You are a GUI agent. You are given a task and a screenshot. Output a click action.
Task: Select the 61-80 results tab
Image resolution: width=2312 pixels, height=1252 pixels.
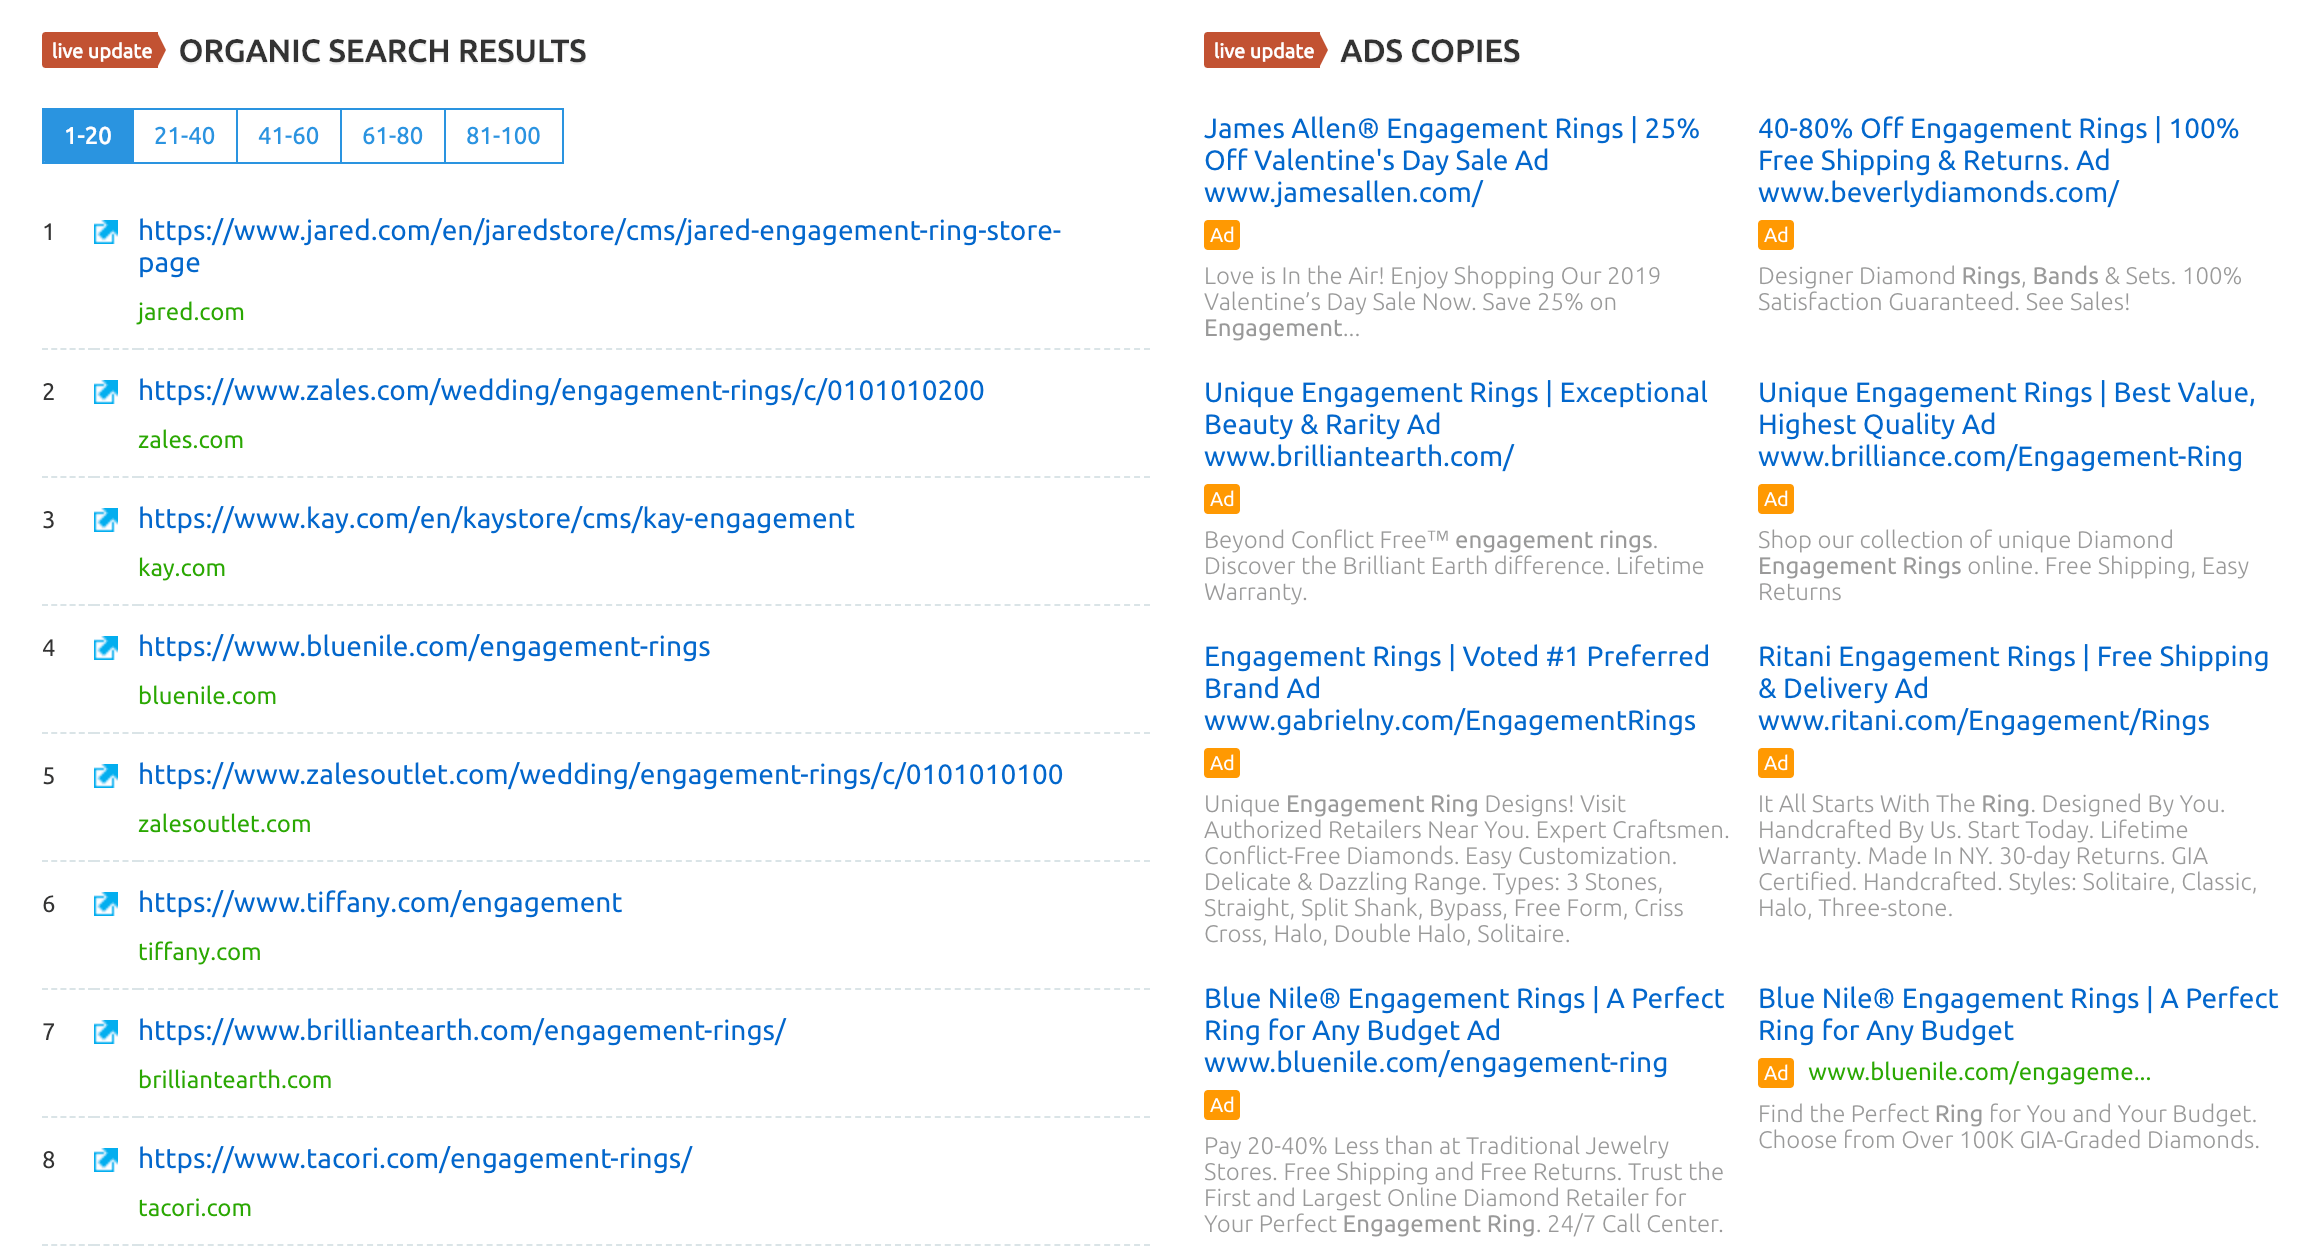coord(393,136)
